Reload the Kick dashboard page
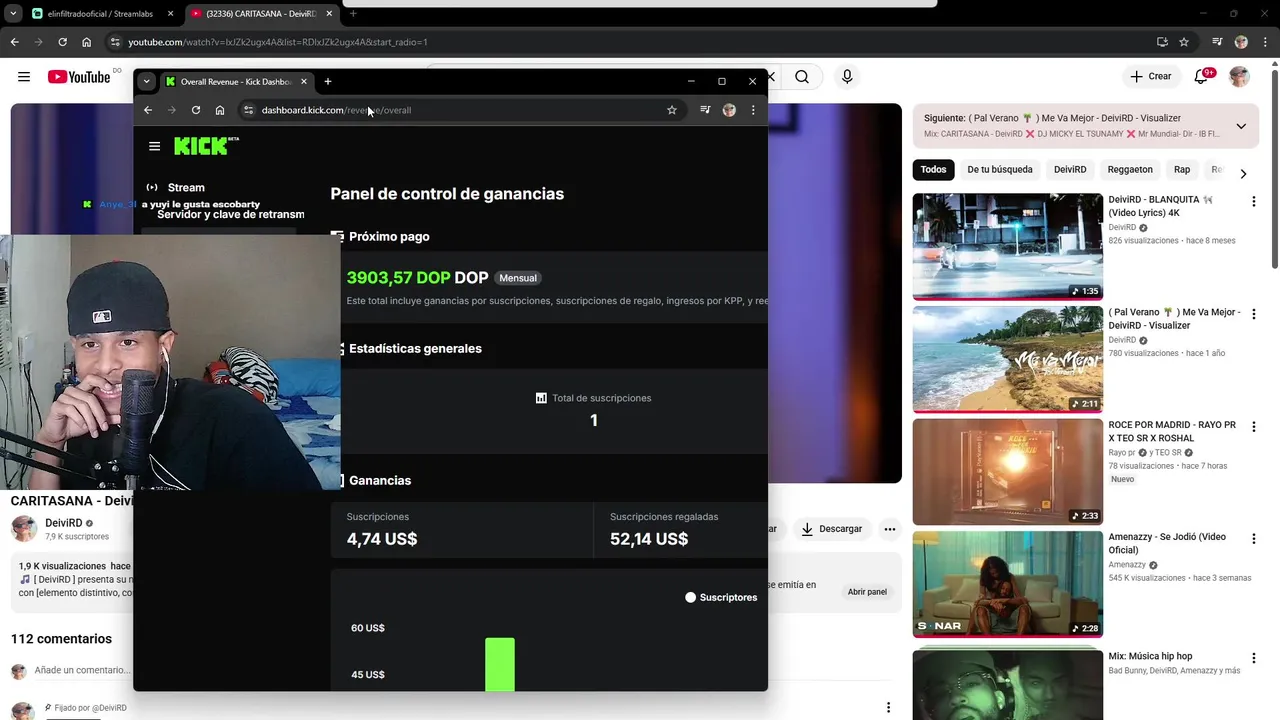The image size is (1280, 720). 196,110
